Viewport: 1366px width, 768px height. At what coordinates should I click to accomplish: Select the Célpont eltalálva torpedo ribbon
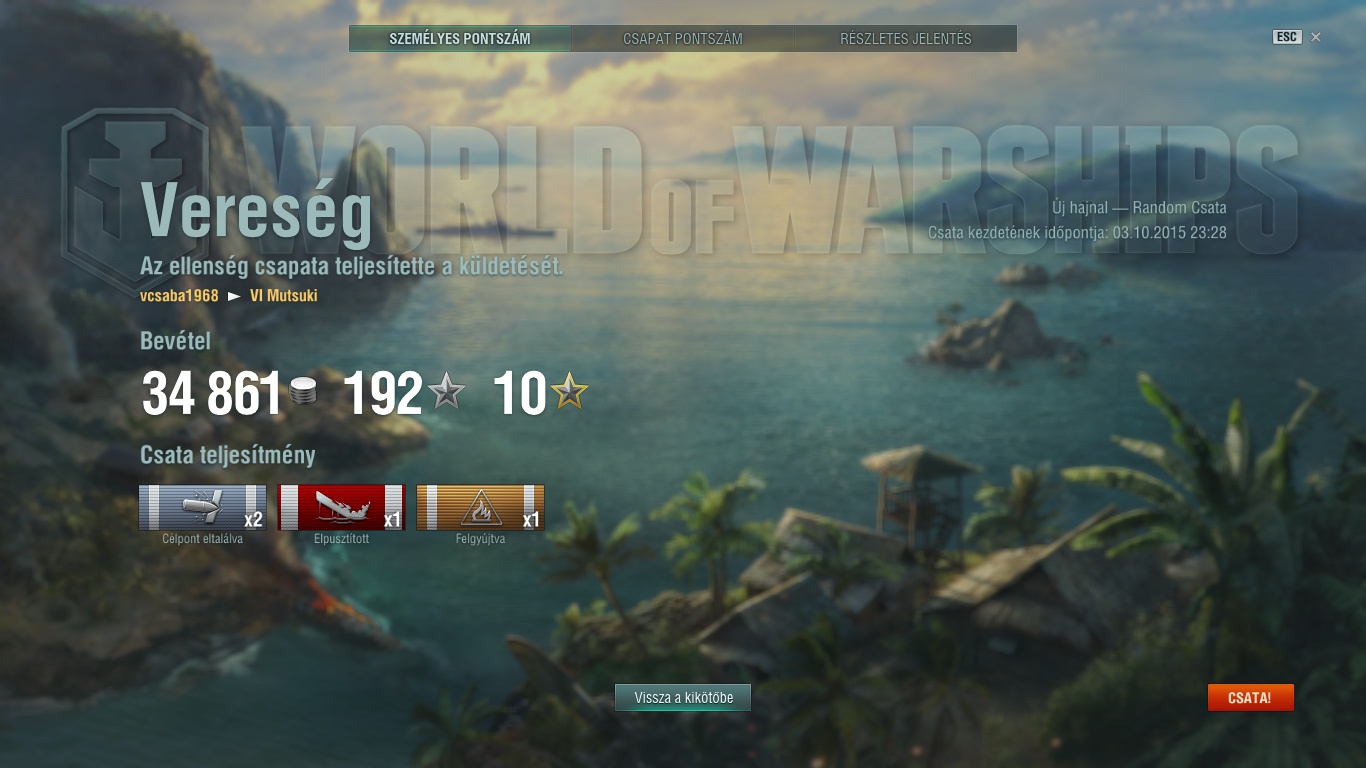tap(203, 507)
